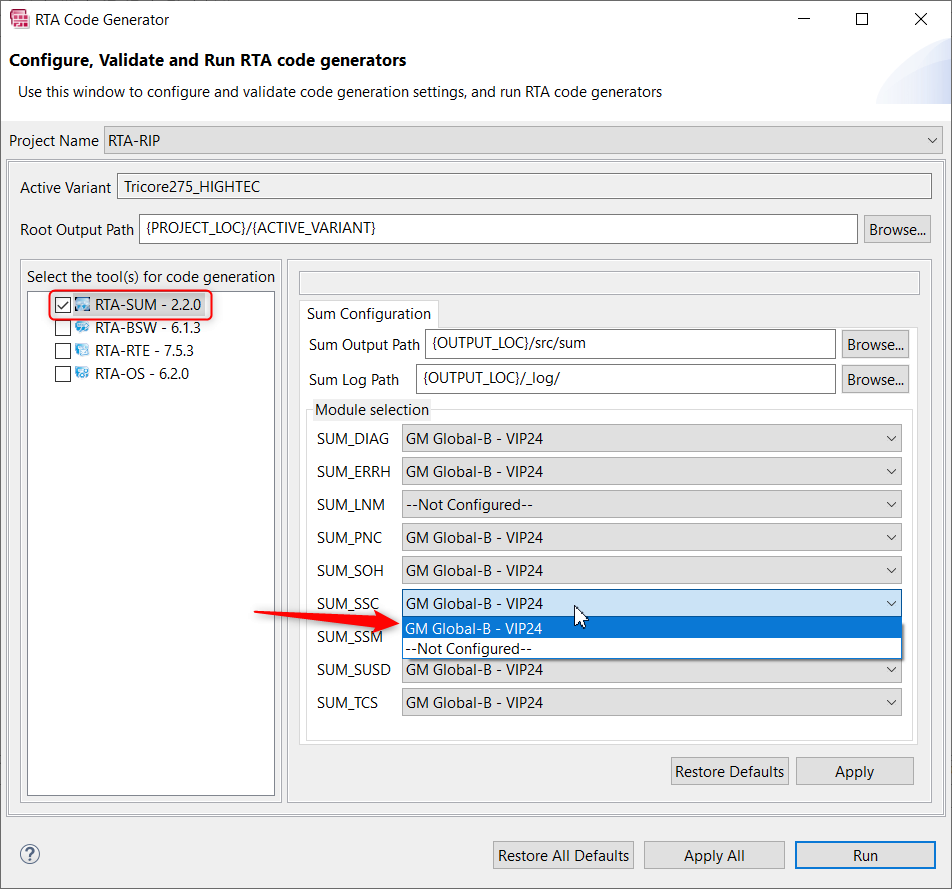952x889 pixels.
Task: Click the RTA-SUM tool icon
Action: pos(82,304)
